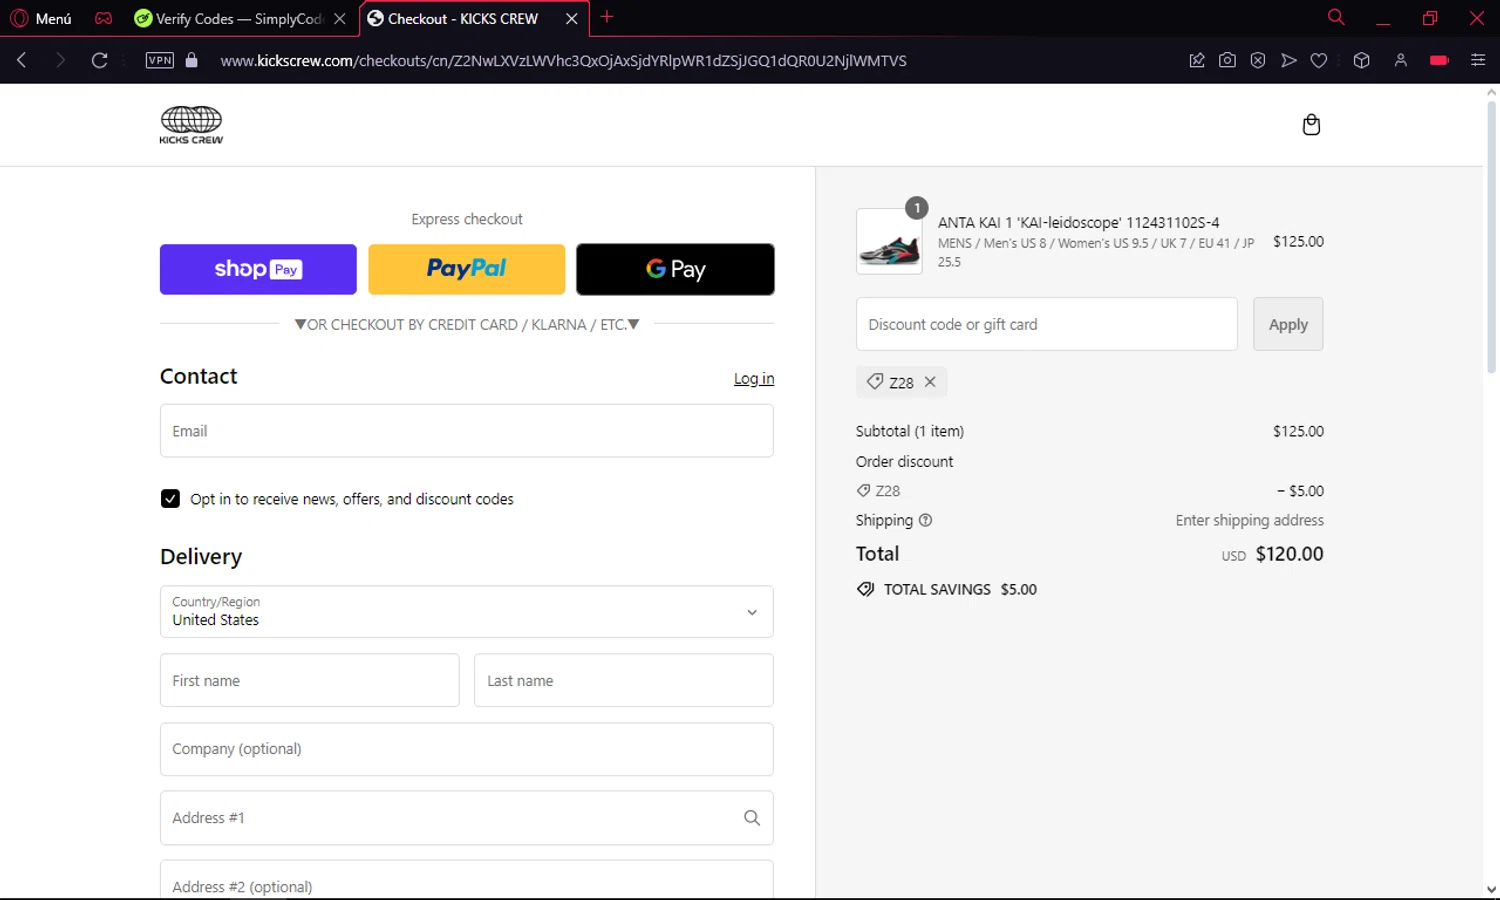
Task: Go back to the previous page
Action: pos(22,60)
